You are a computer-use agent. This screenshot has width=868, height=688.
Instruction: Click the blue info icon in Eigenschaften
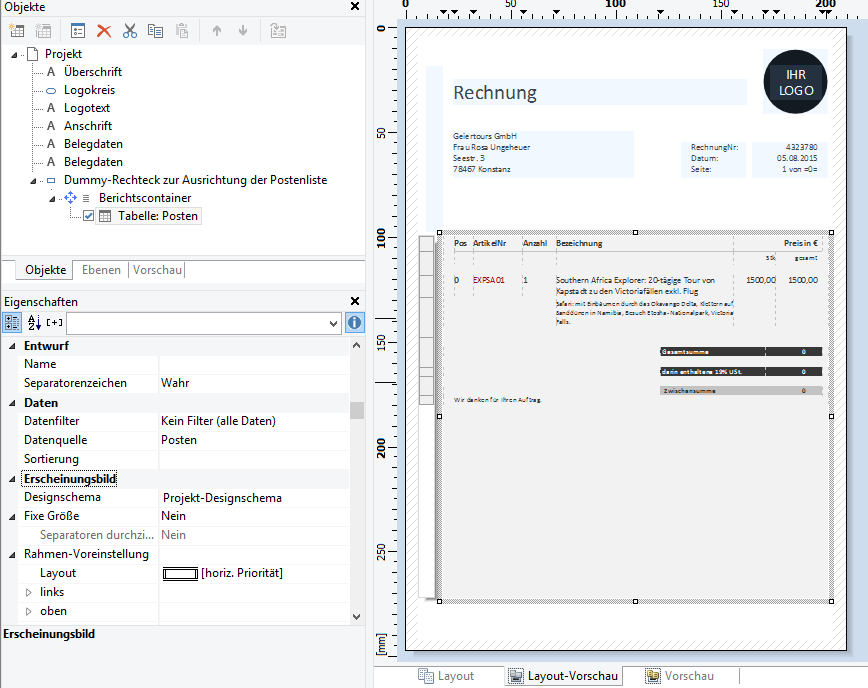355,323
